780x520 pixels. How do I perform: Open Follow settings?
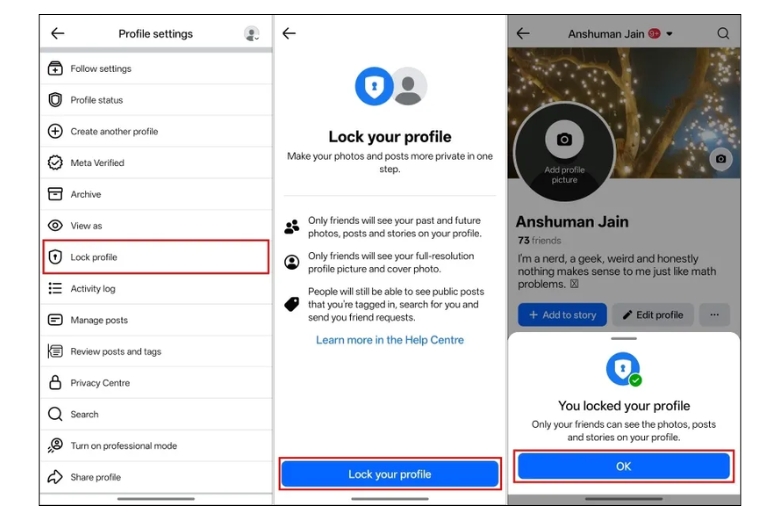point(156,69)
